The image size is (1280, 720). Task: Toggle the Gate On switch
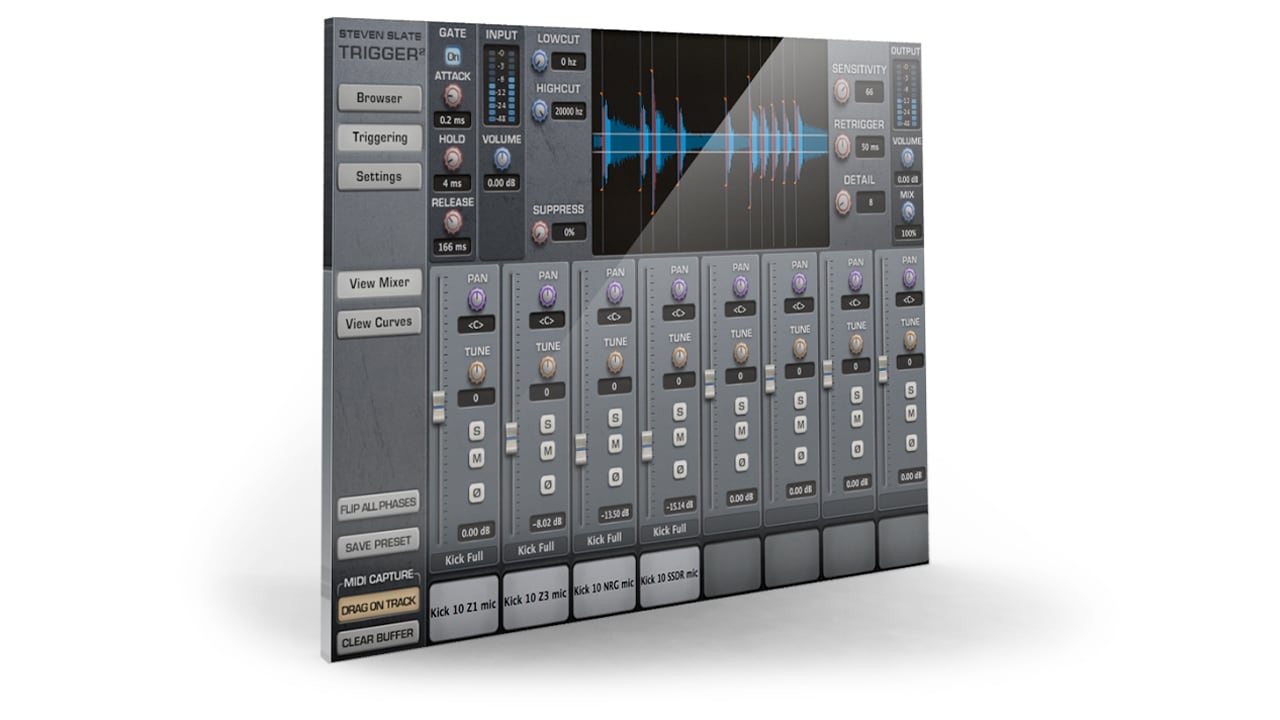pyautogui.click(x=453, y=56)
